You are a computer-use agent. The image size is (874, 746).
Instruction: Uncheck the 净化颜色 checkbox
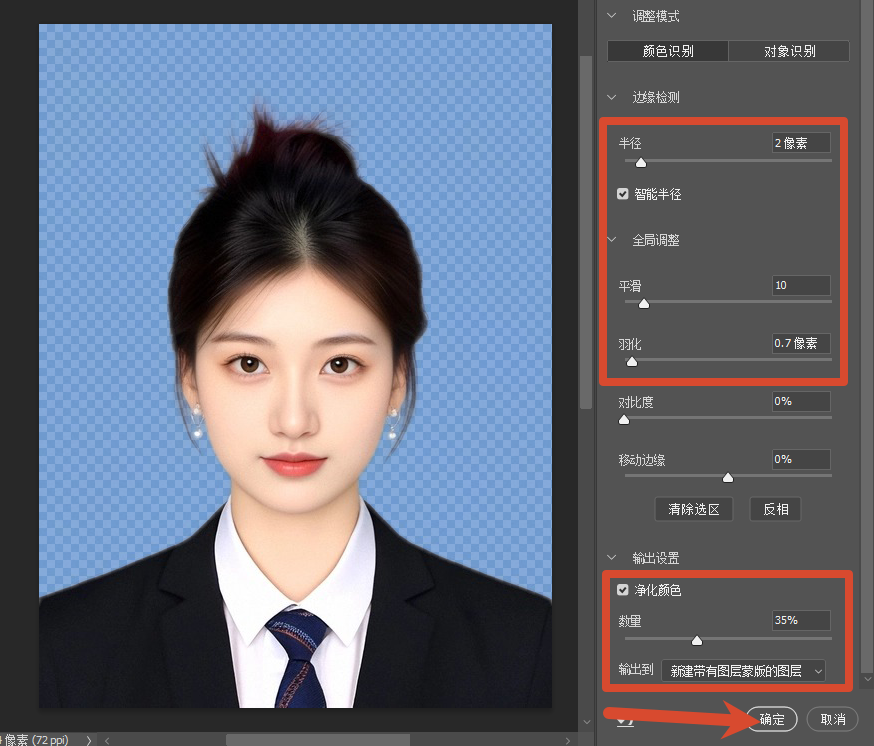[623, 590]
